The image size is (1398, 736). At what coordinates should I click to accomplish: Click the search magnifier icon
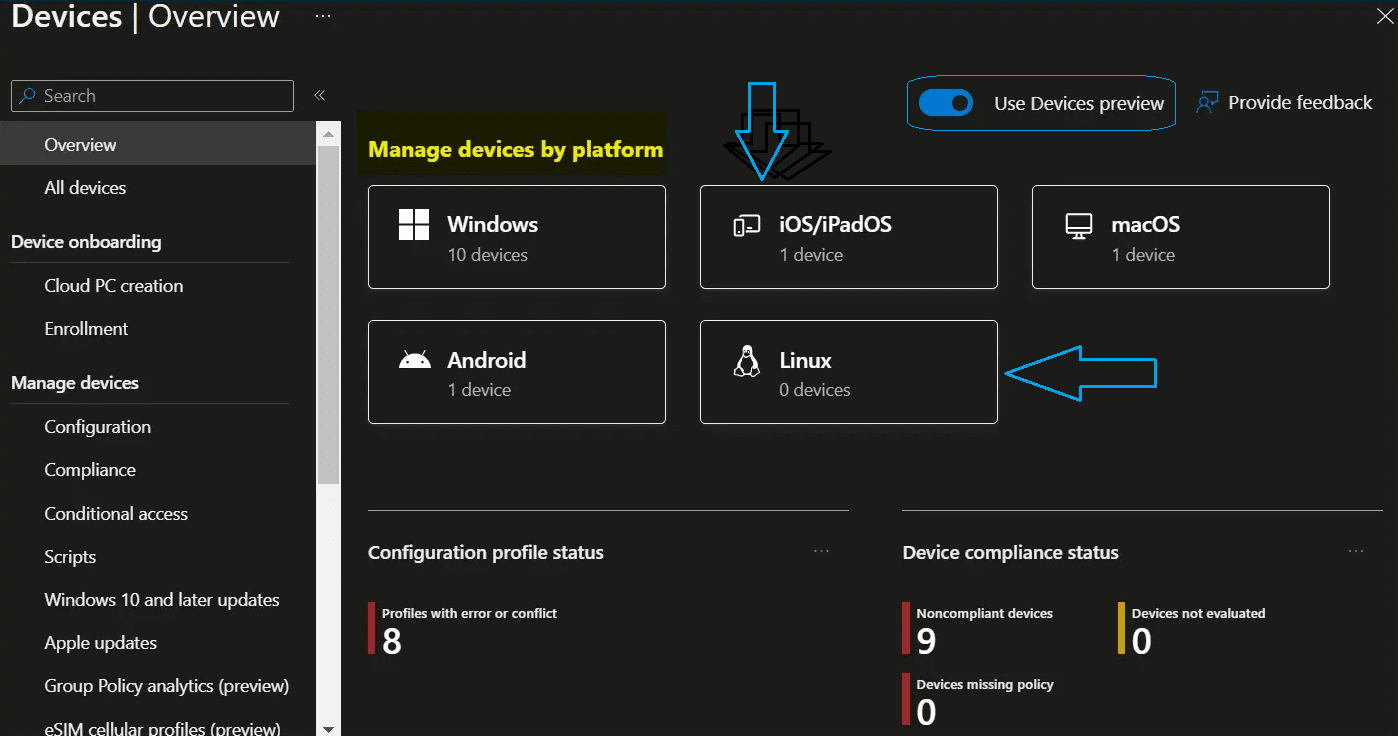[28, 95]
